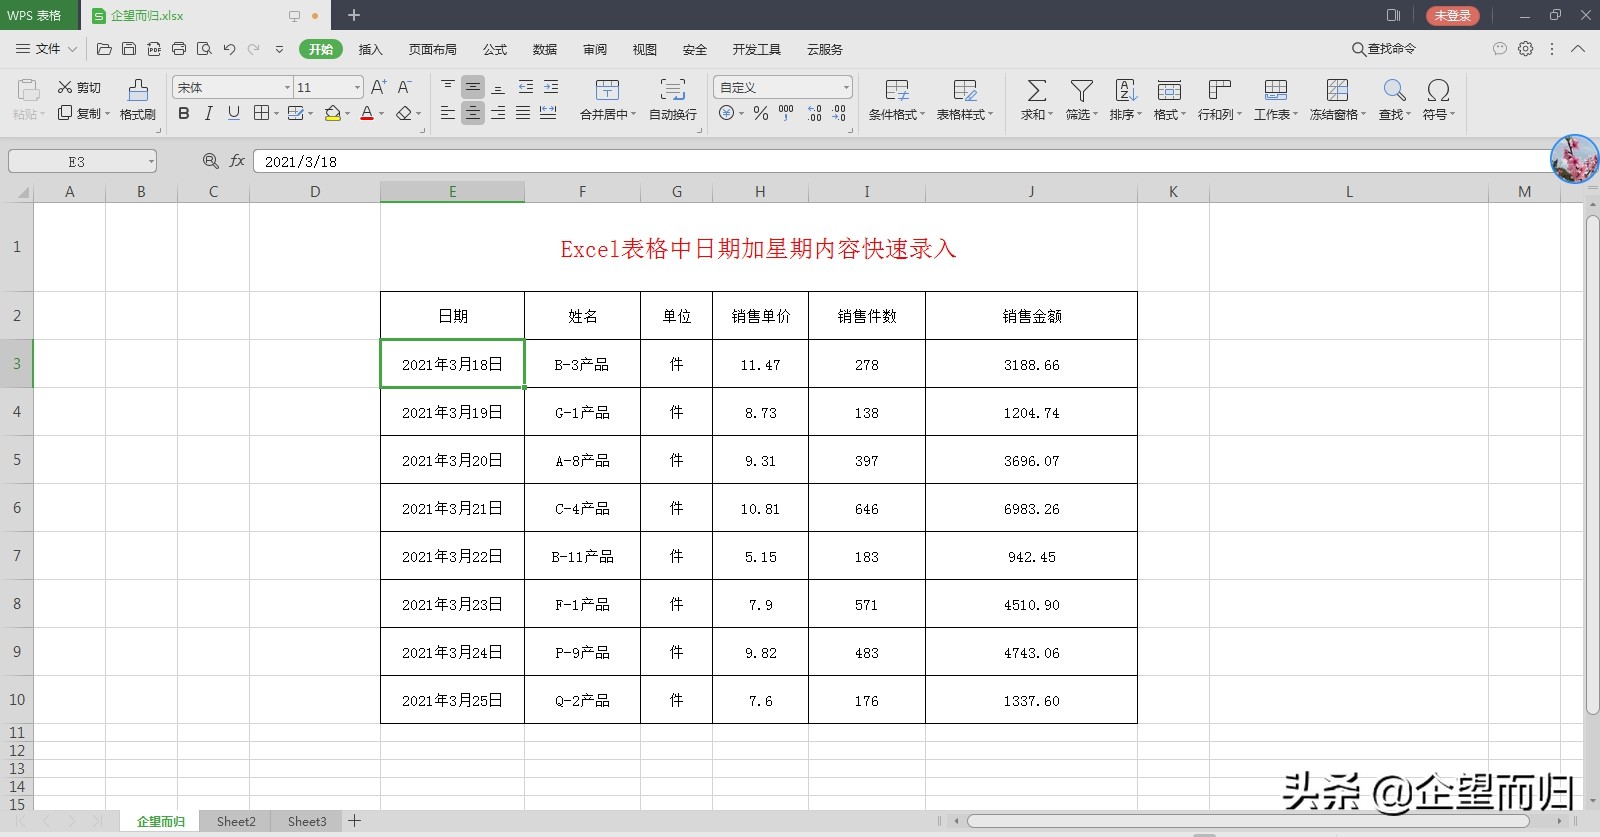This screenshot has width=1600, height=837.
Task: Click the 查找命令 search command box
Action: [x=1385, y=49]
